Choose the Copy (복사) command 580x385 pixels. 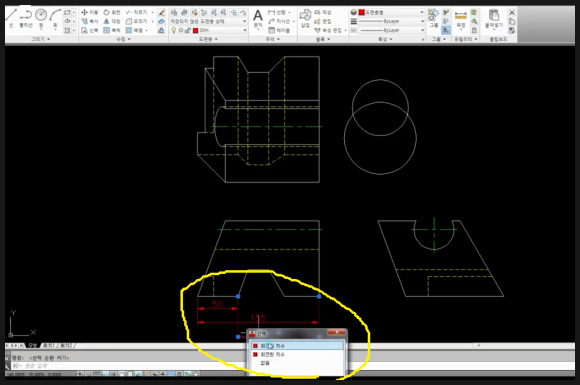coord(90,21)
